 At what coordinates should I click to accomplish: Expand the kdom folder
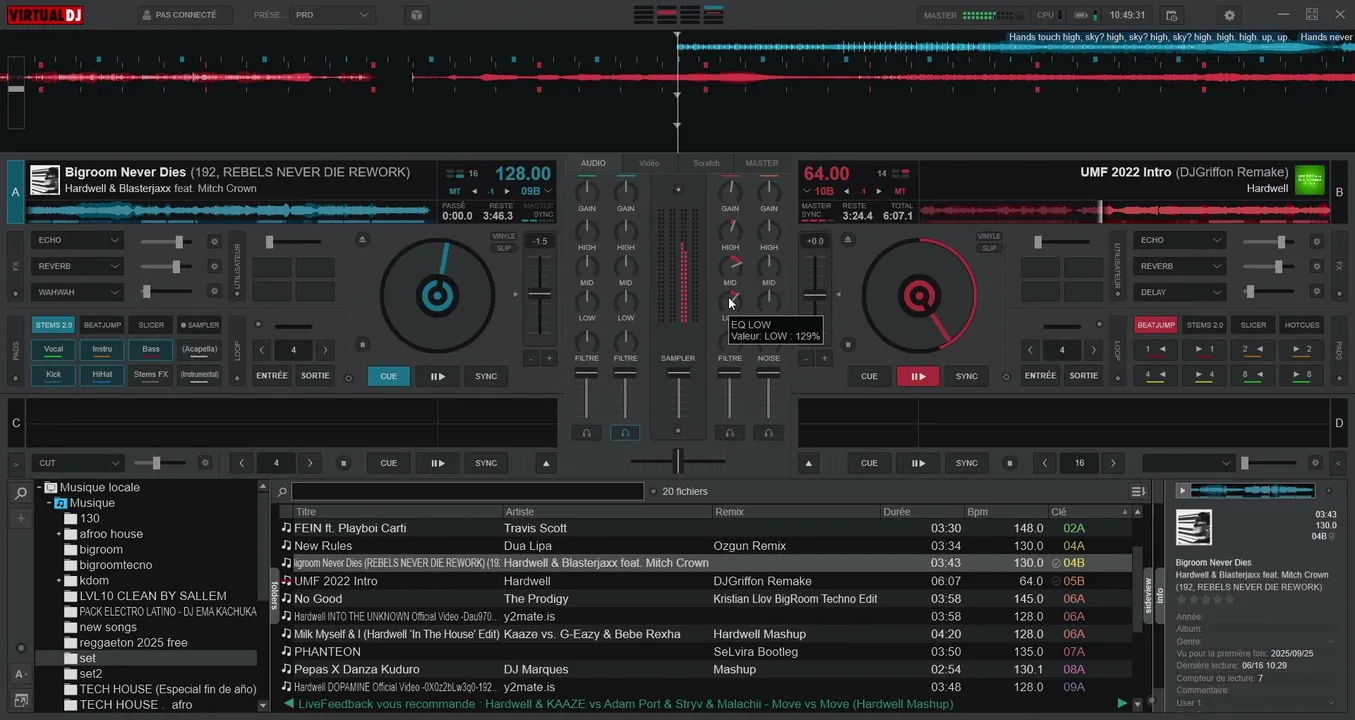[59, 580]
